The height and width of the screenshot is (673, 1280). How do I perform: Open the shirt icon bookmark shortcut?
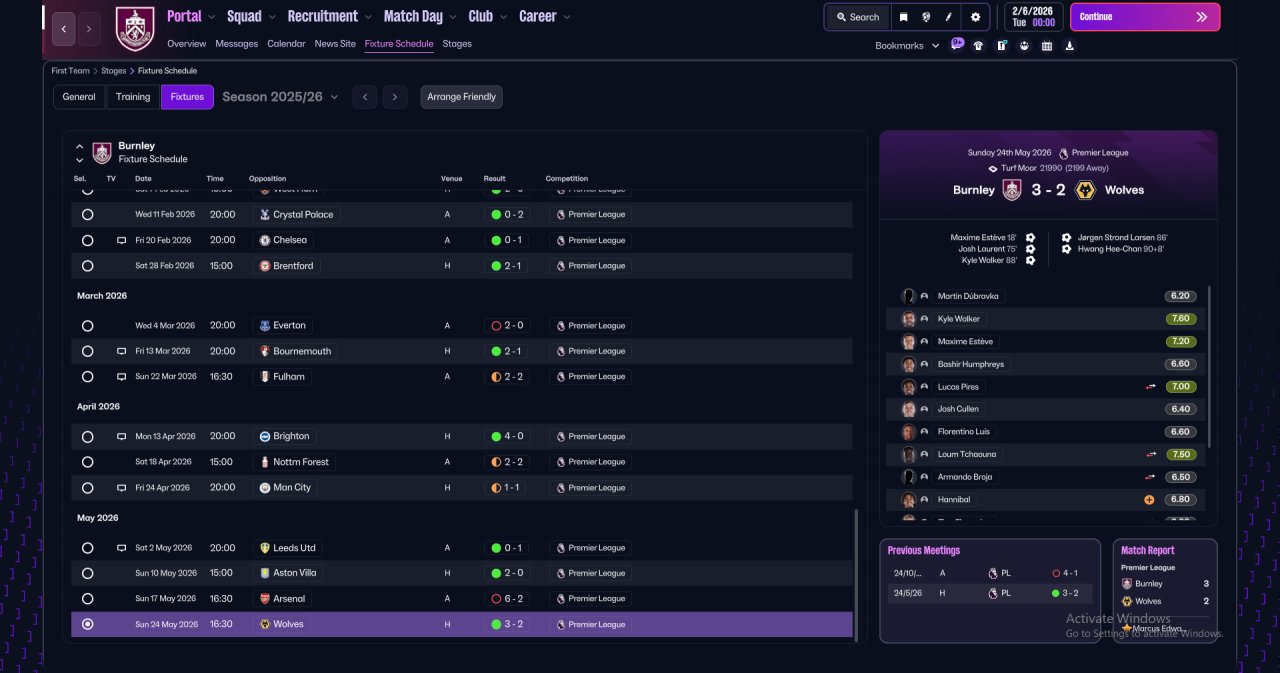coord(978,45)
